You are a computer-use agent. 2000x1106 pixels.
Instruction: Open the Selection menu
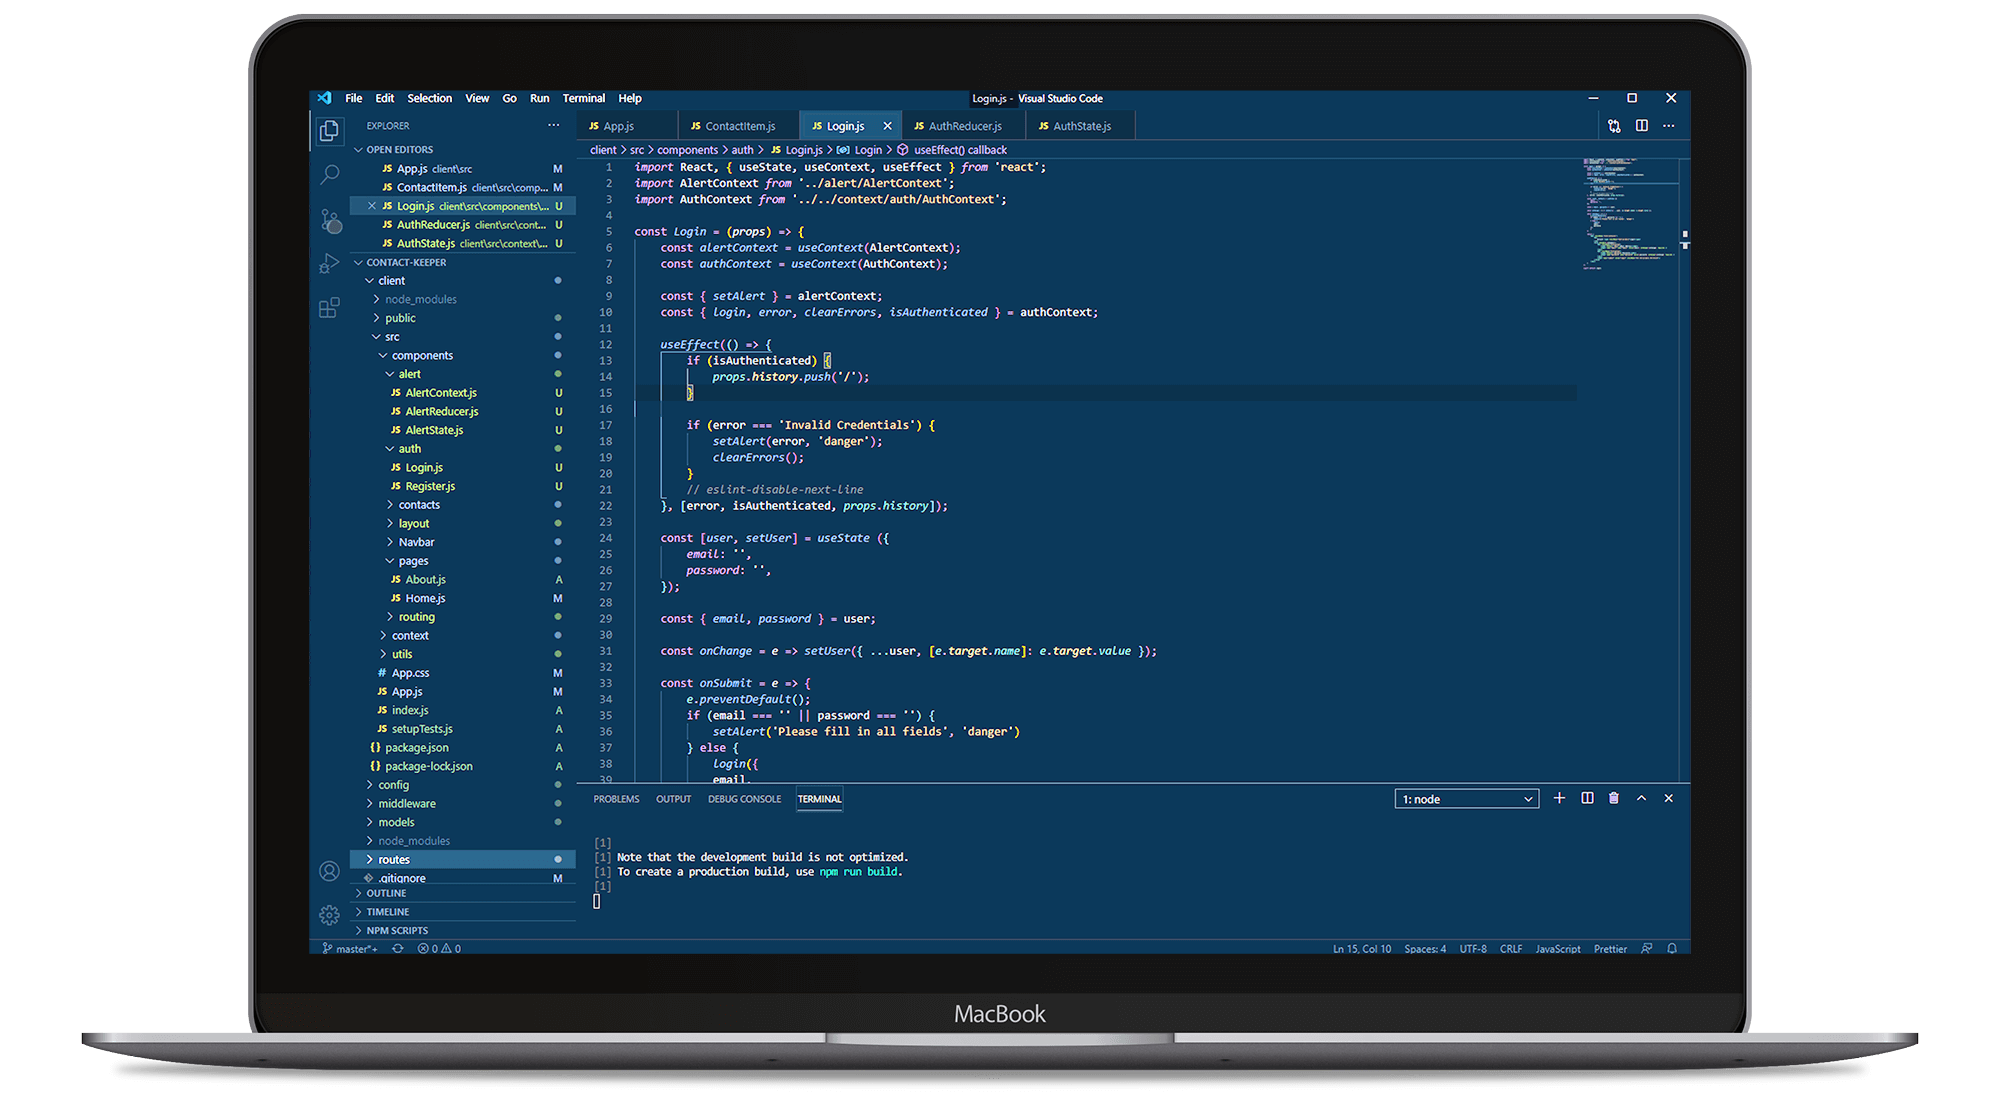pos(430,98)
